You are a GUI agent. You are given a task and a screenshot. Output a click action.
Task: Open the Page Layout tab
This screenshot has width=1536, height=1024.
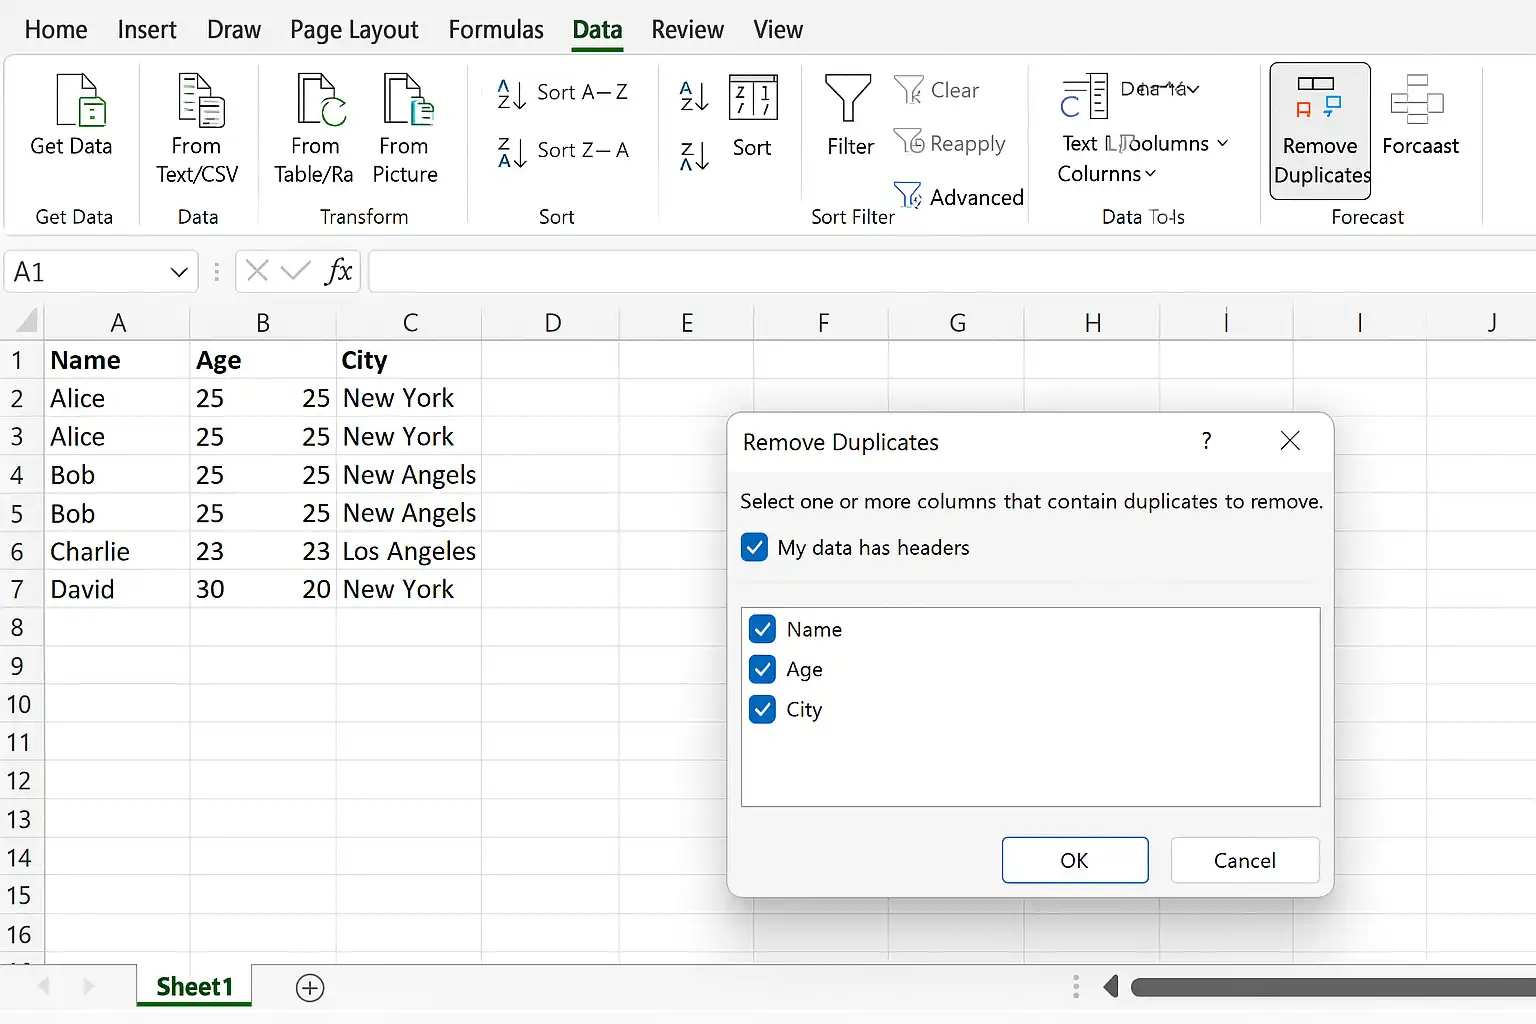tap(354, 30)
